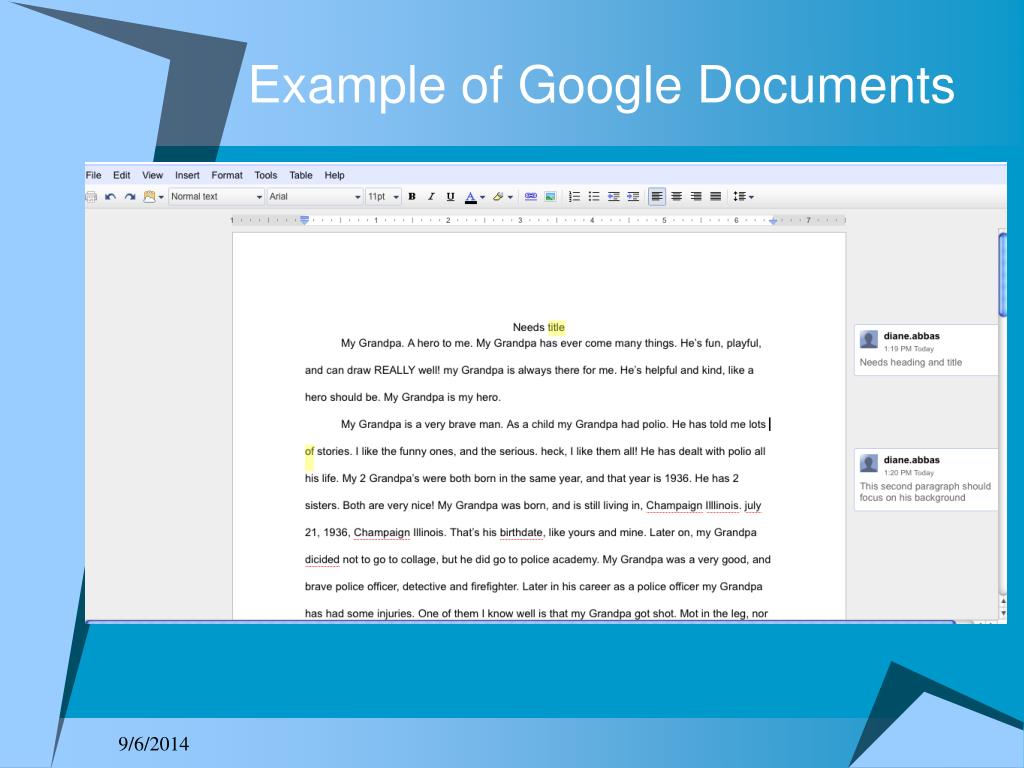This screenshot has width=1024, height=768.
Task: Toggle italic formatting
Action: coord(431,197)
